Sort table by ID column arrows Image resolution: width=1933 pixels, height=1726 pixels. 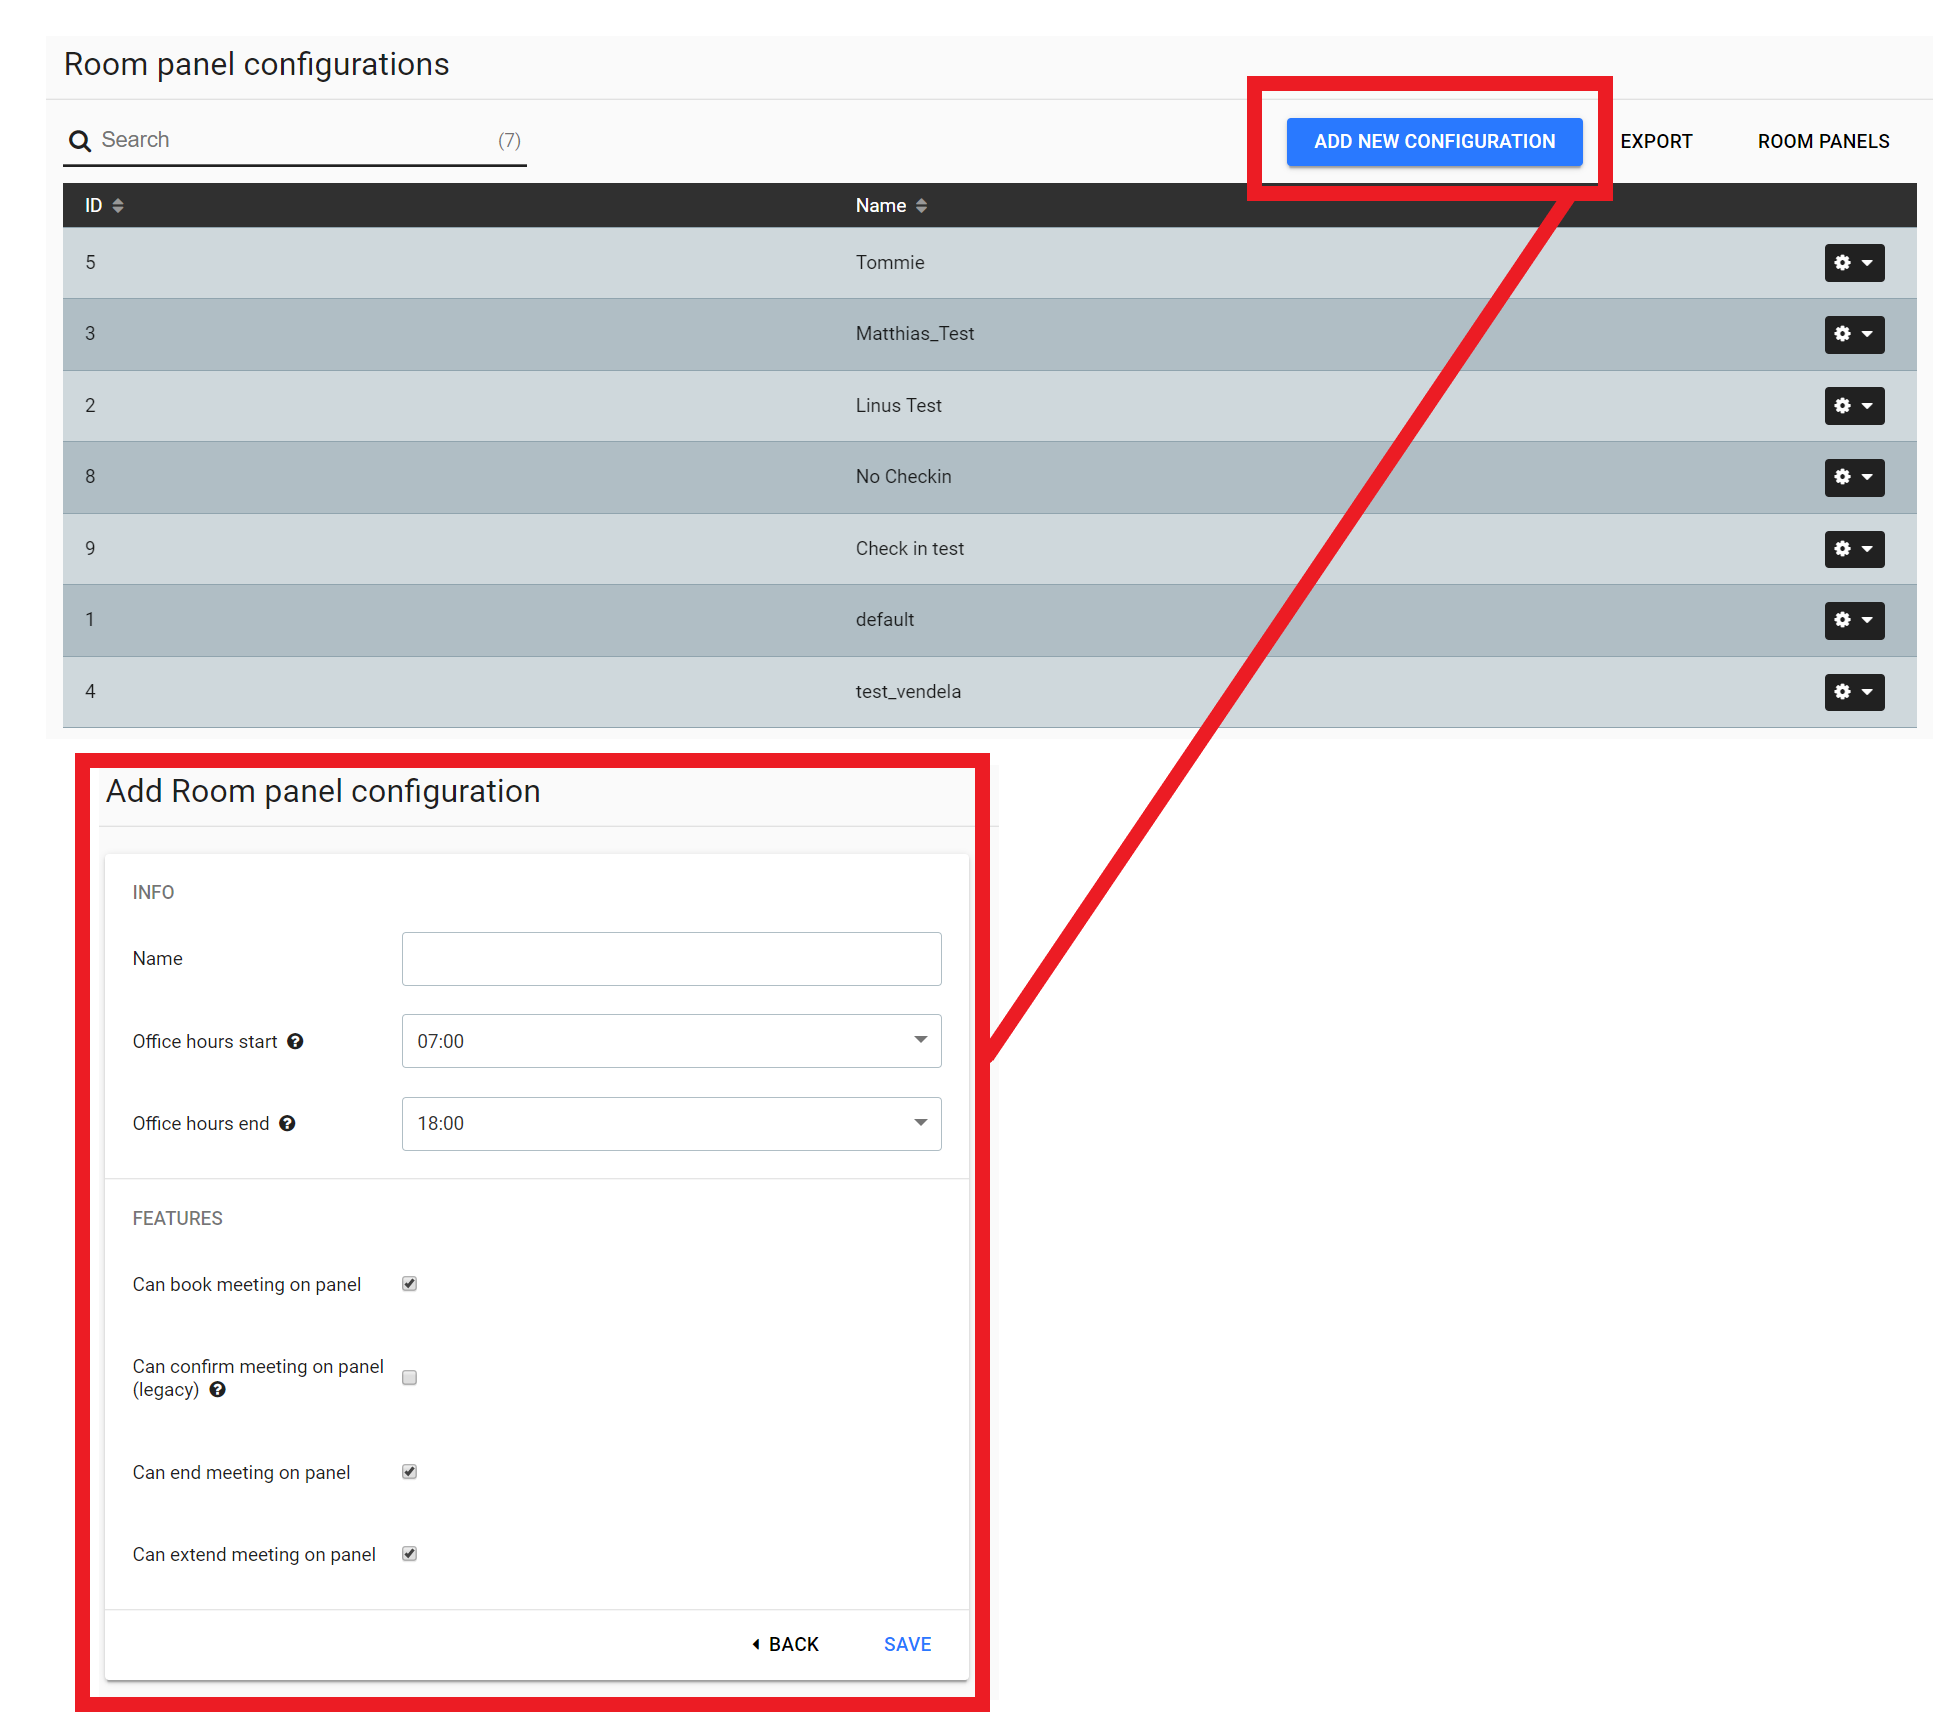118,205
